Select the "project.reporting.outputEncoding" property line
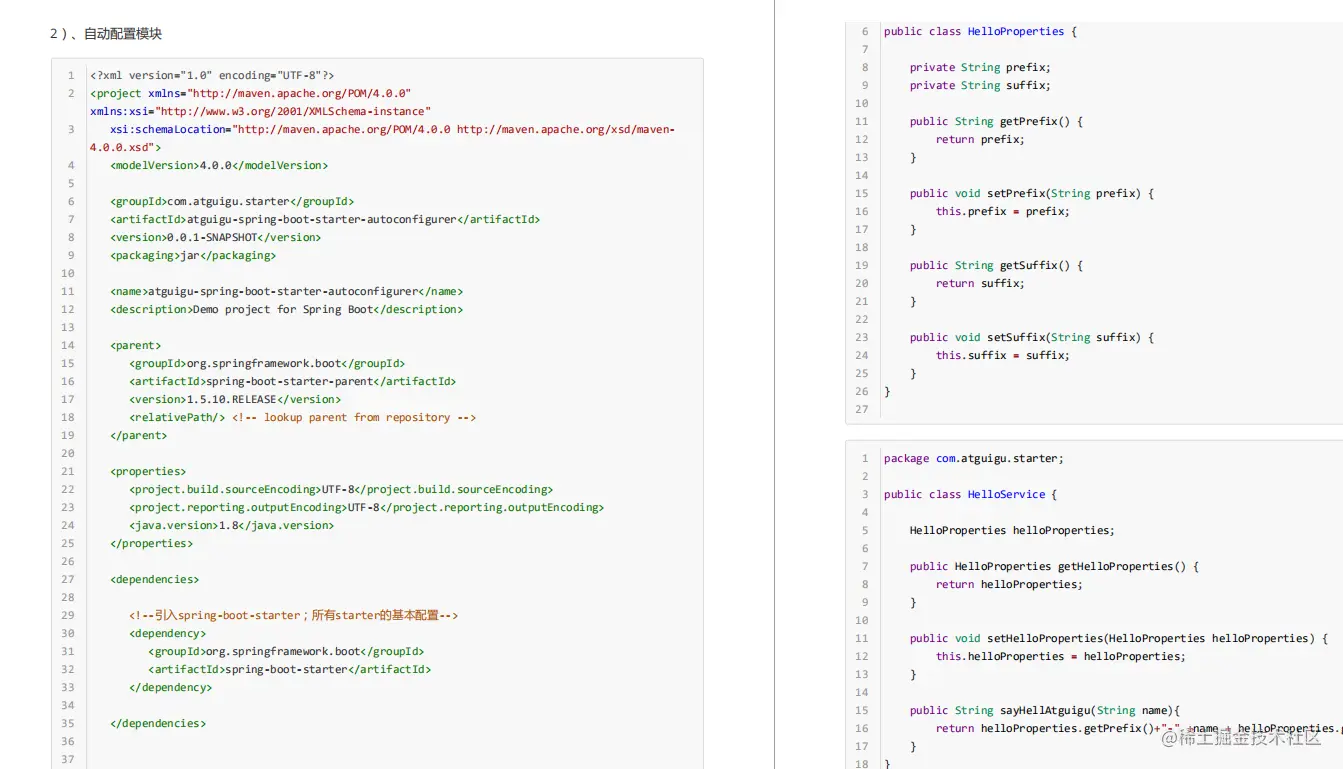The image size is (1343, 769). click(x=367, y=507)
